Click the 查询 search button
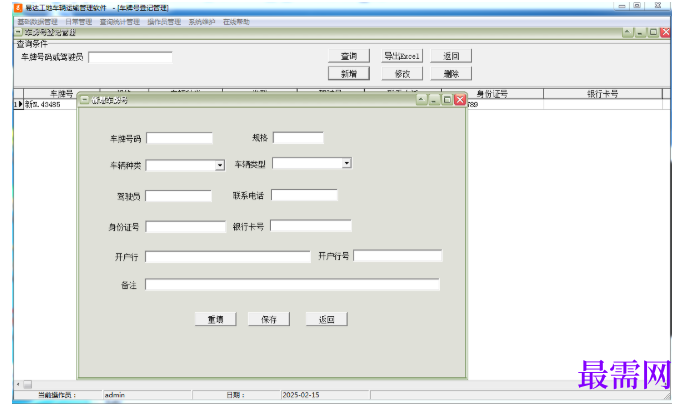690x406 pixels. tap(349, 56)
